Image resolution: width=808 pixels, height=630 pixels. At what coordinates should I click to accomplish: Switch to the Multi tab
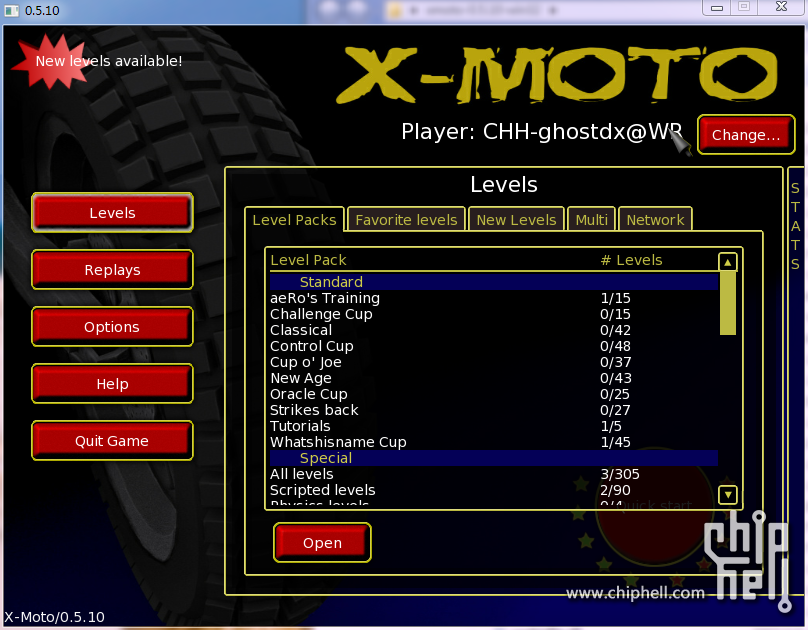tap(592, 220)
